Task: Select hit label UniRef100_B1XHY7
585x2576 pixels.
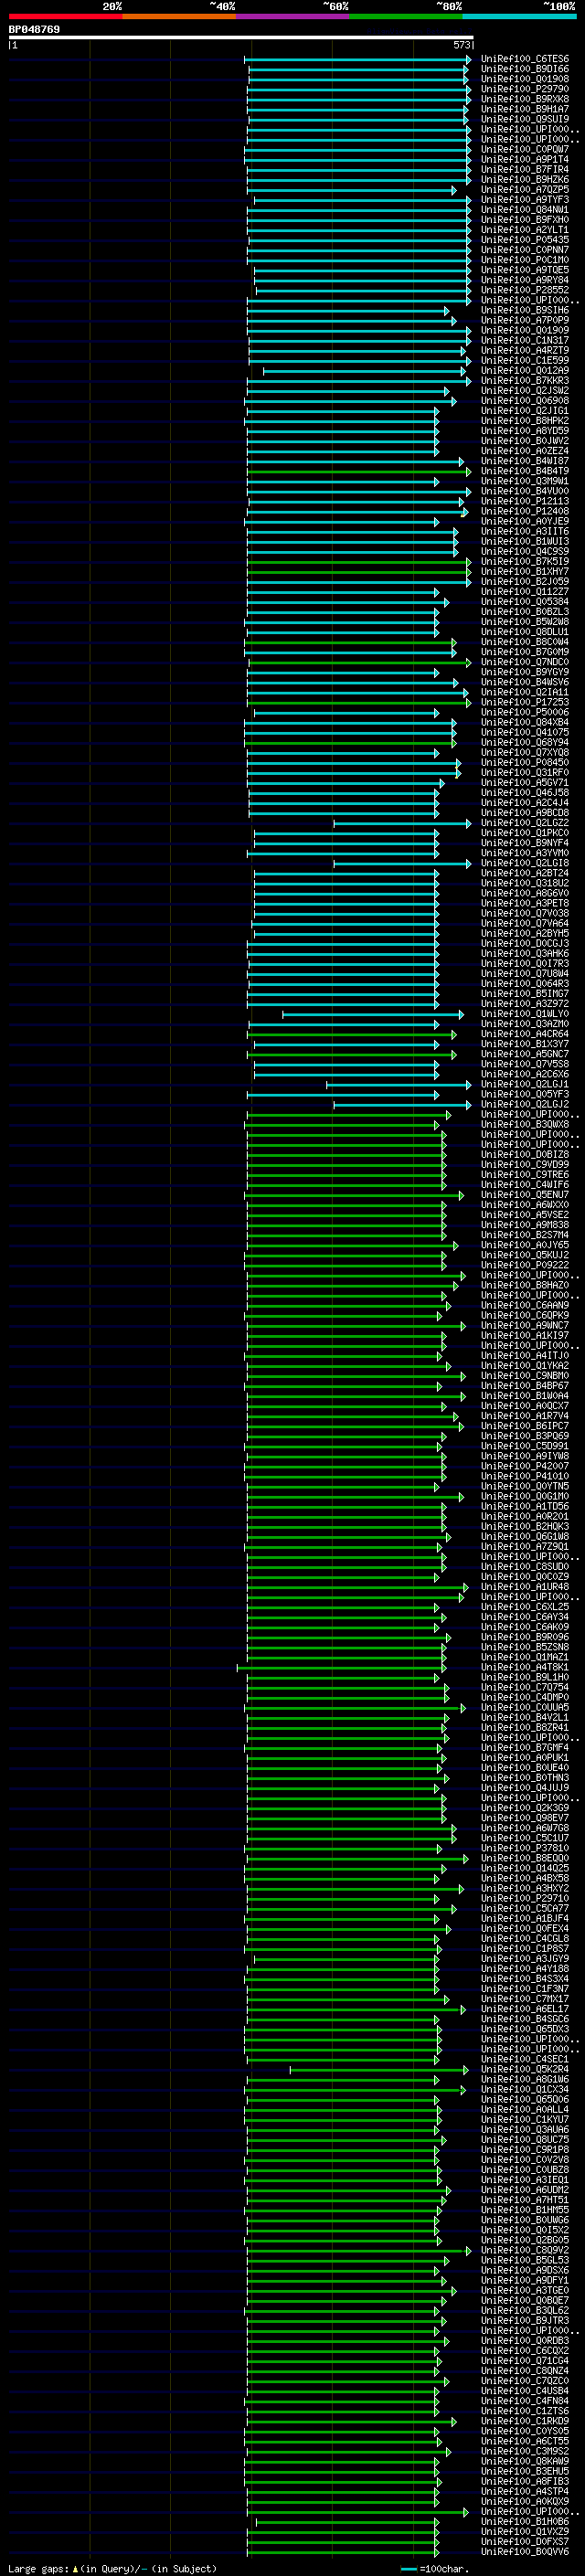Action: point(525,572)
